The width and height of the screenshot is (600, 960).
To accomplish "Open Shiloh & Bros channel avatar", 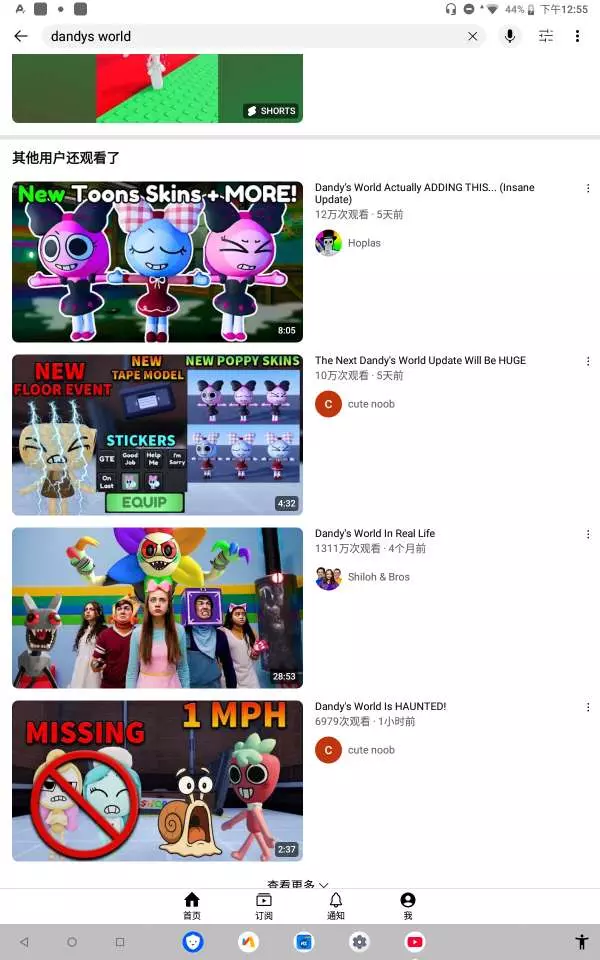I will pos(328,577).
